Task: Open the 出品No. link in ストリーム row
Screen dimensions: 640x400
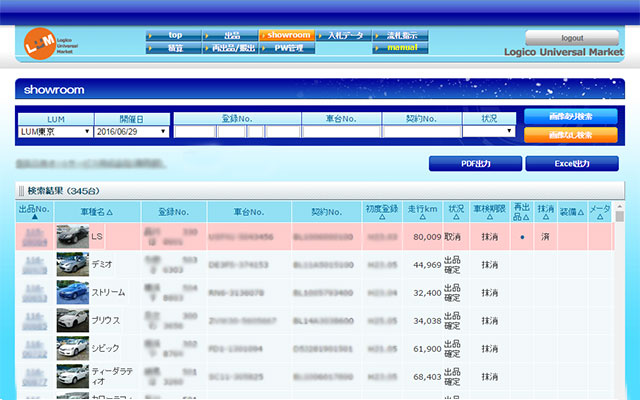Action: (x=34, y=293)
